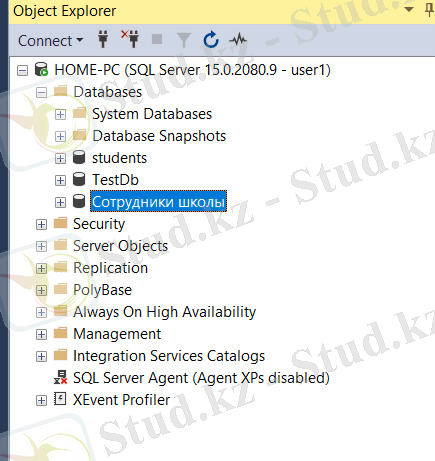
Task: Click the Always On High Availability folder icon
Action: (60, 311)
